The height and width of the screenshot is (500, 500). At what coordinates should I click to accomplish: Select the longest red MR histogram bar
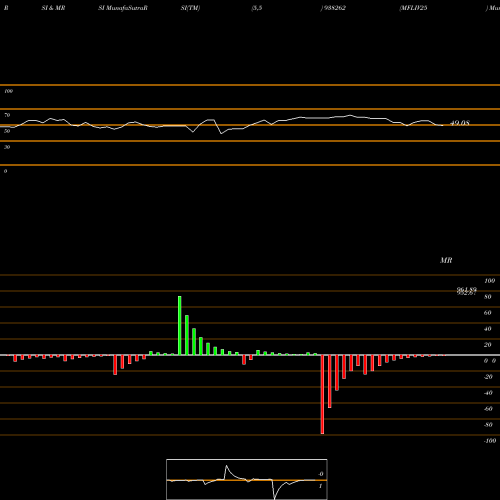point(322,394)
